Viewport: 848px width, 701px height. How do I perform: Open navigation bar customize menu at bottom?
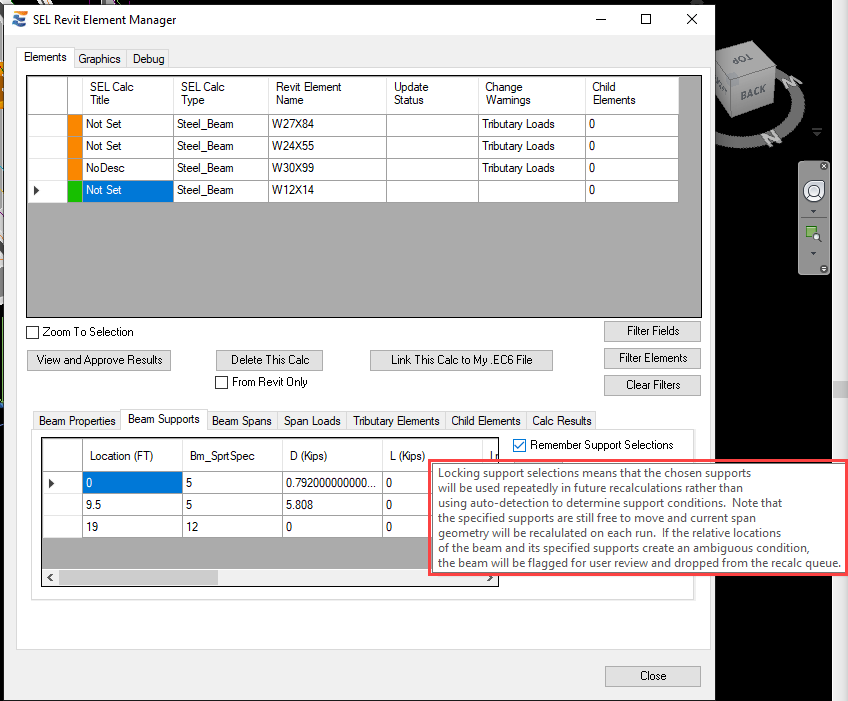coord(823,269)
